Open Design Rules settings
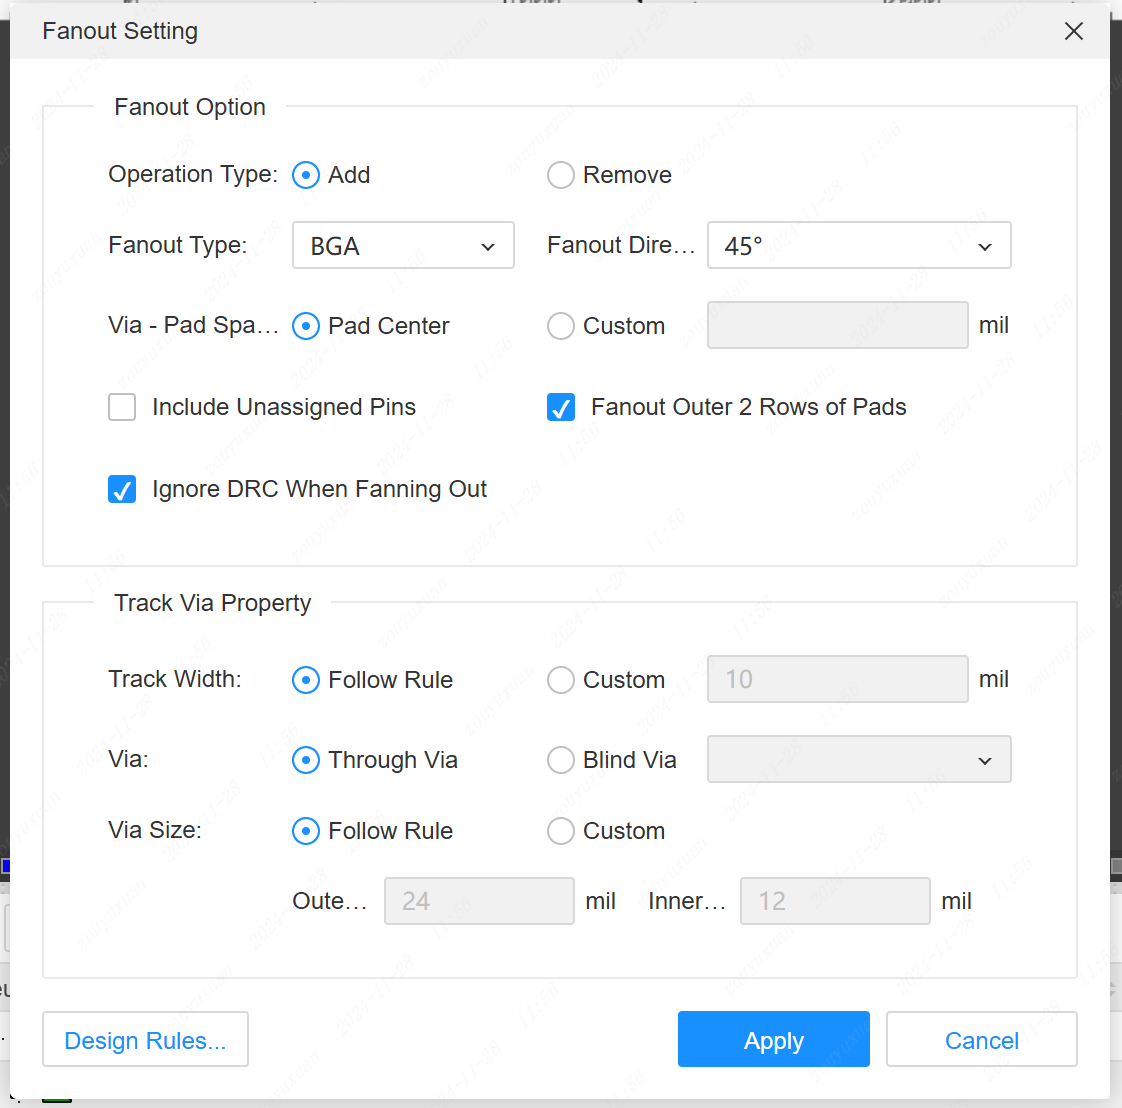Screen dimensions: 1122x1108 point(145,1040)
